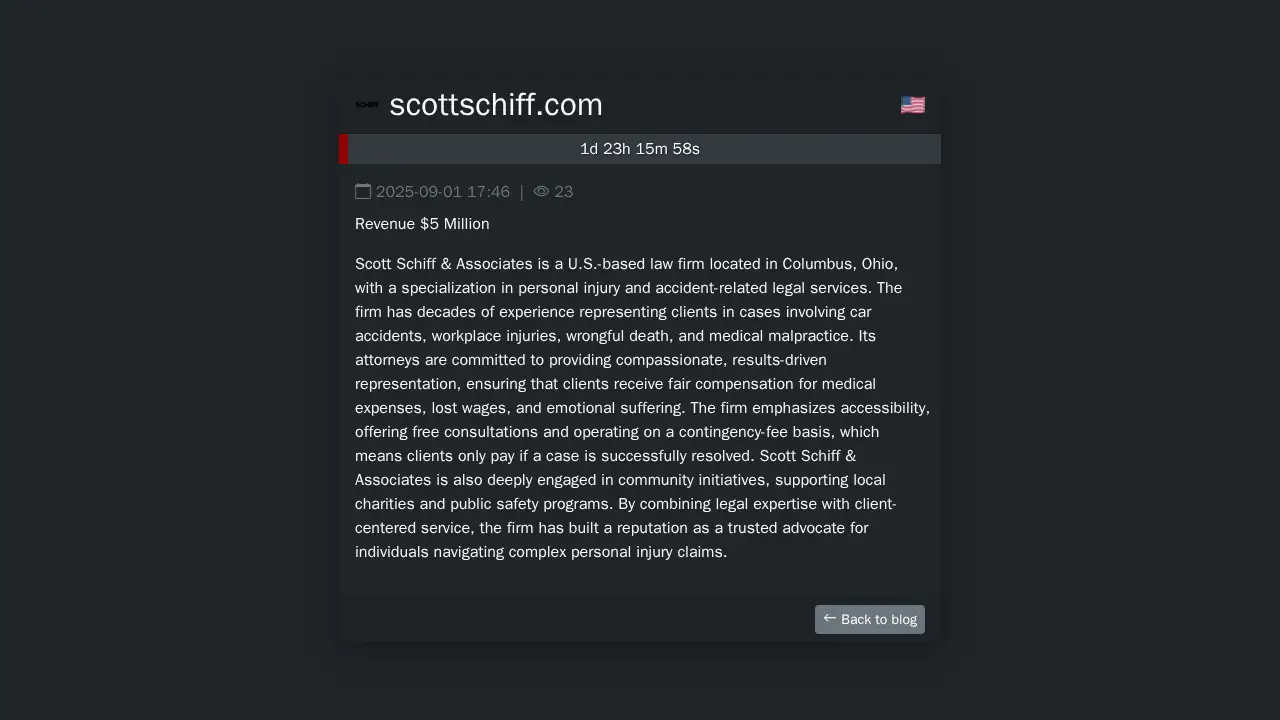Click the 1d 23h 15m 58s countdown text

coord(640,149)
